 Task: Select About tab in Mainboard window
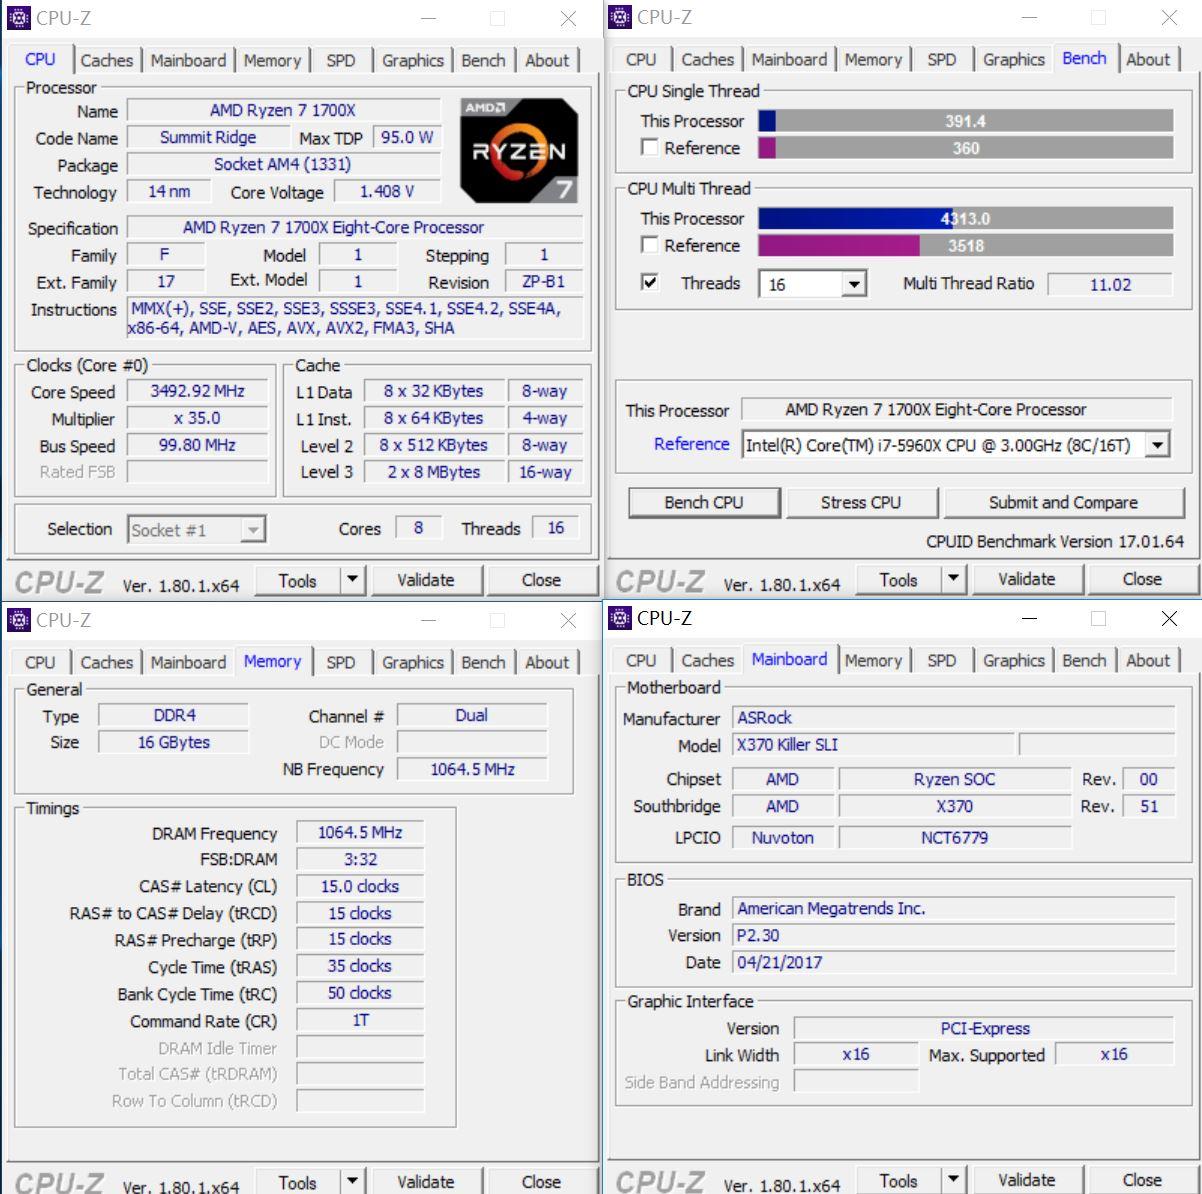(x=1148, y=660)
